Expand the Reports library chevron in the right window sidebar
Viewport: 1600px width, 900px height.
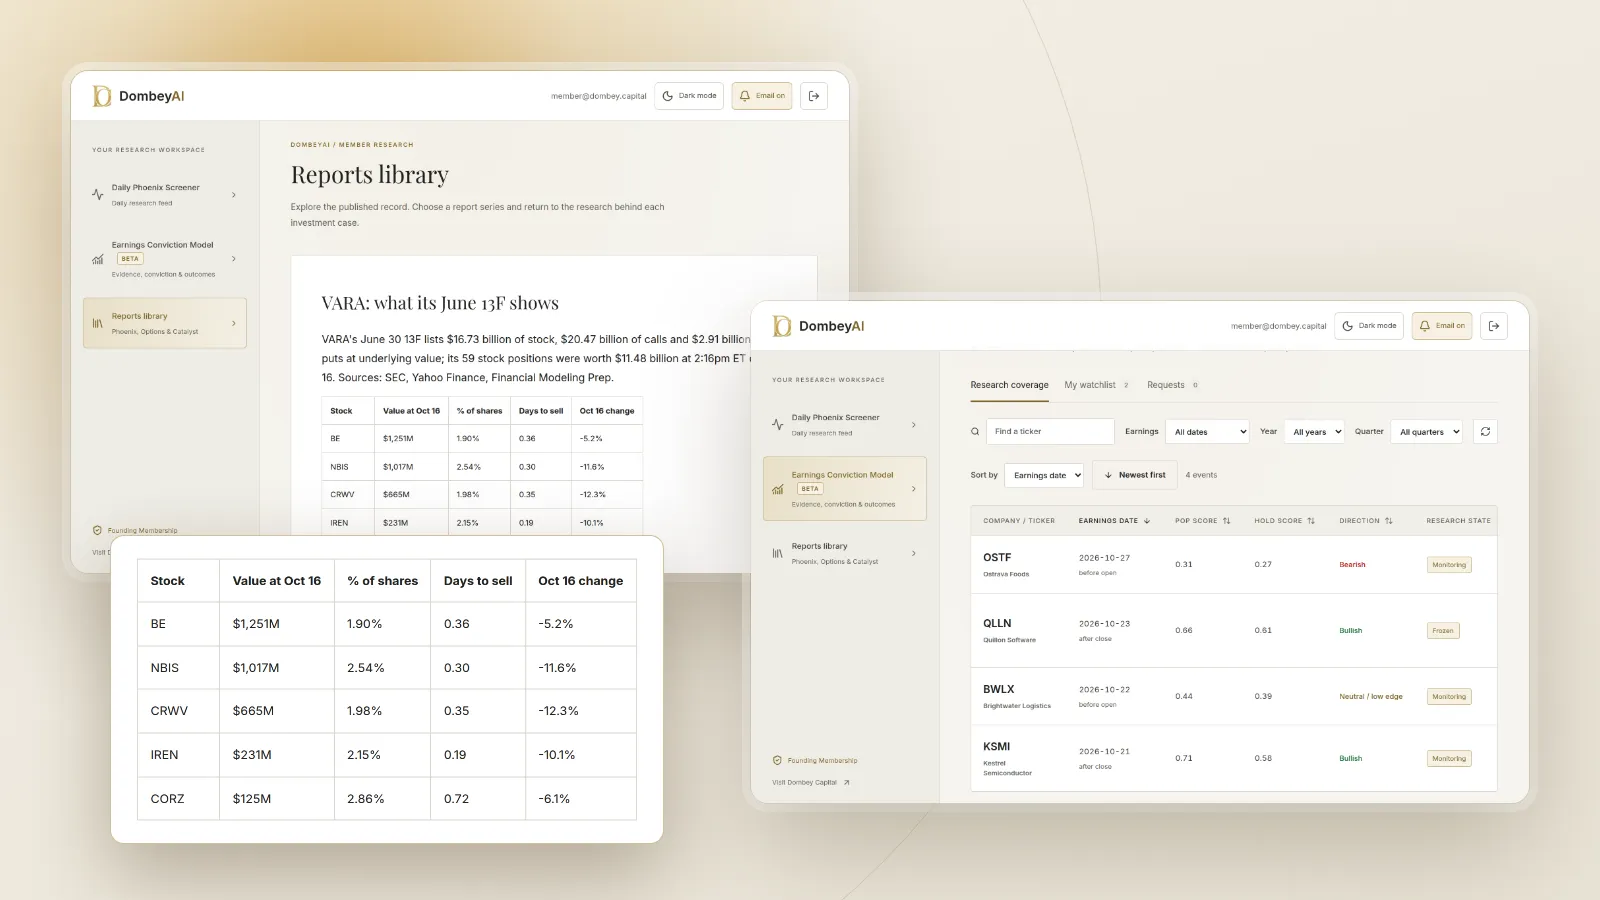(914, 553)
